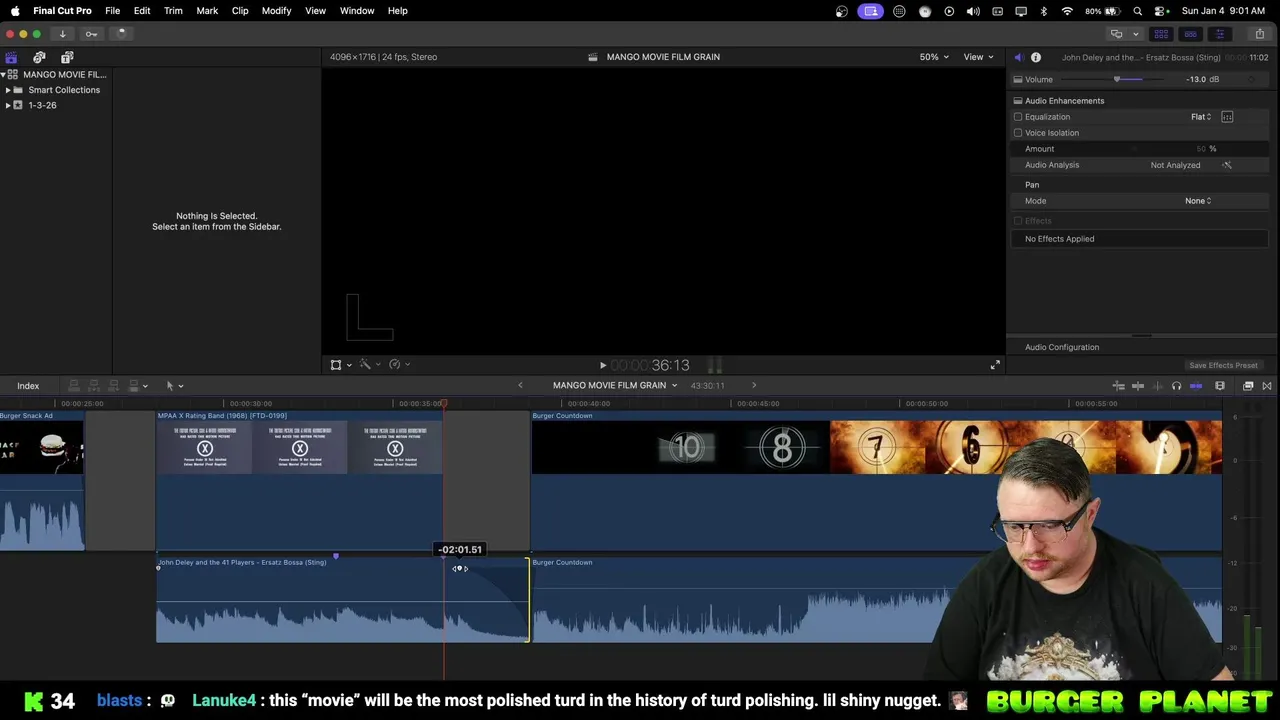The height and width of the screenshot is (720, 1280).
Task: Show the Photos and Audio sidebar icon
Action: [39, 57]
